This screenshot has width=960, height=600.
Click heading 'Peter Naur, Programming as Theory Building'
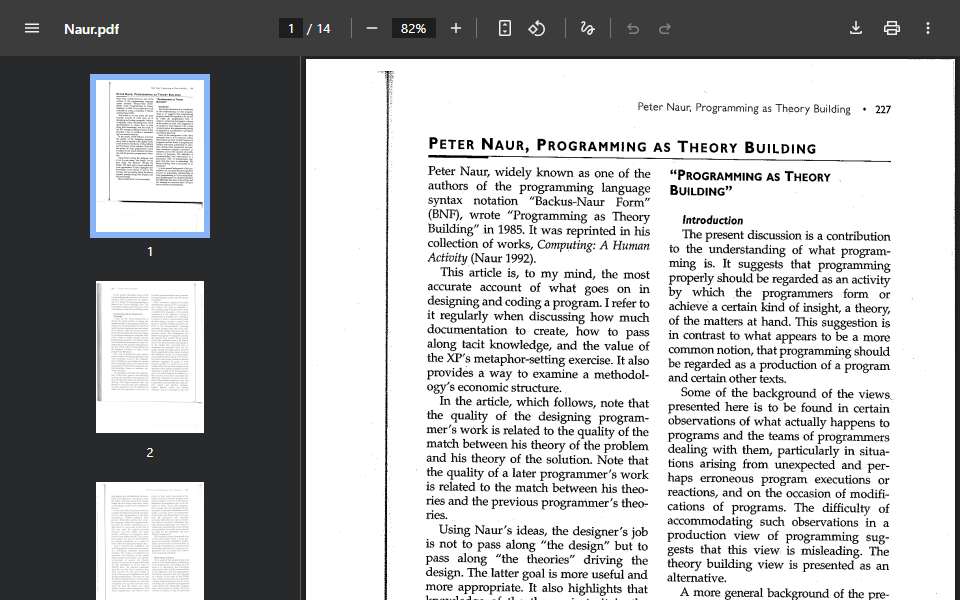pyautogui.click(x=622, y=146)
